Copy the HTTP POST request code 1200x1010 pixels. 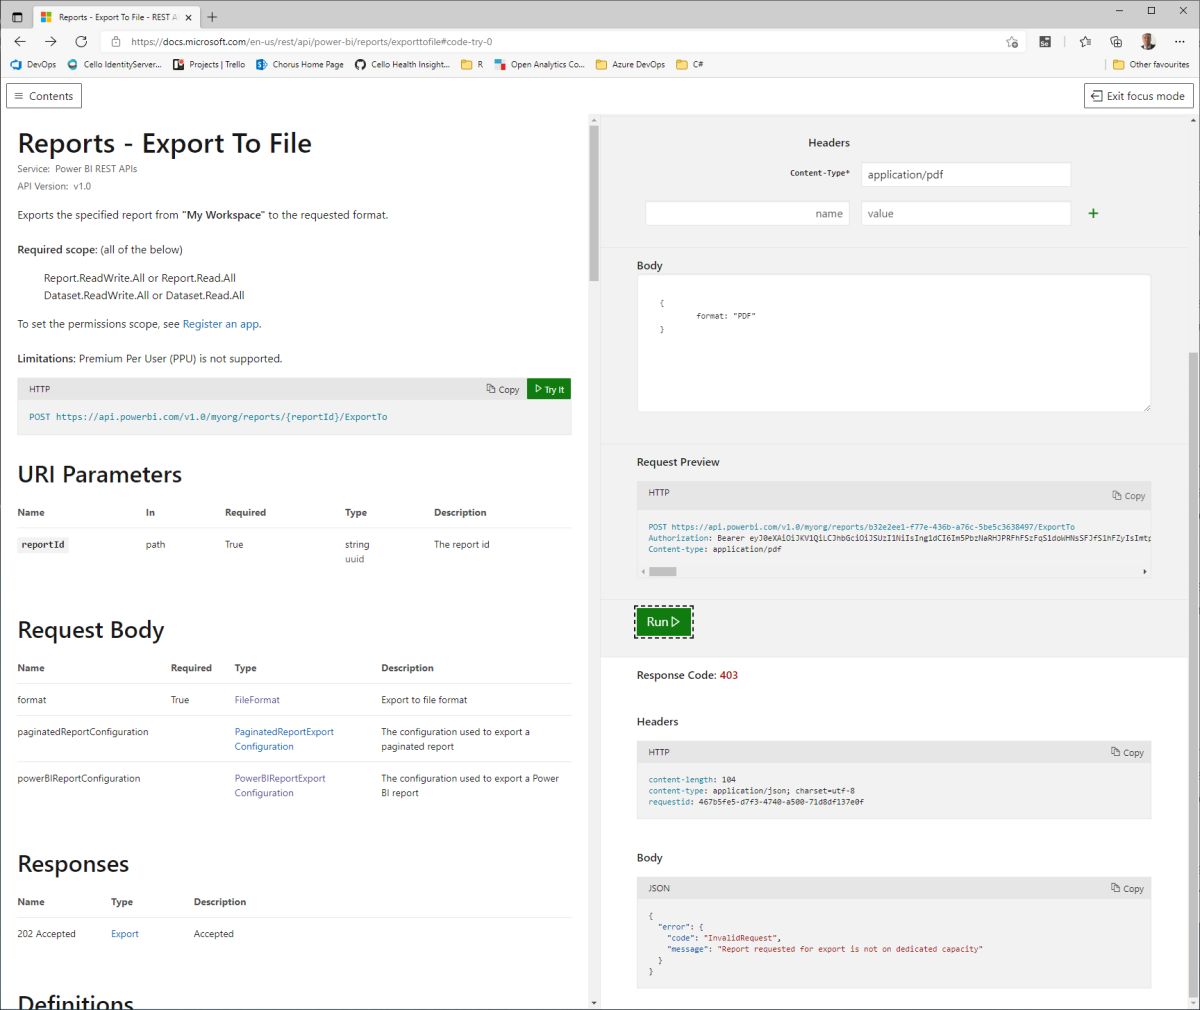click(503, 389)
